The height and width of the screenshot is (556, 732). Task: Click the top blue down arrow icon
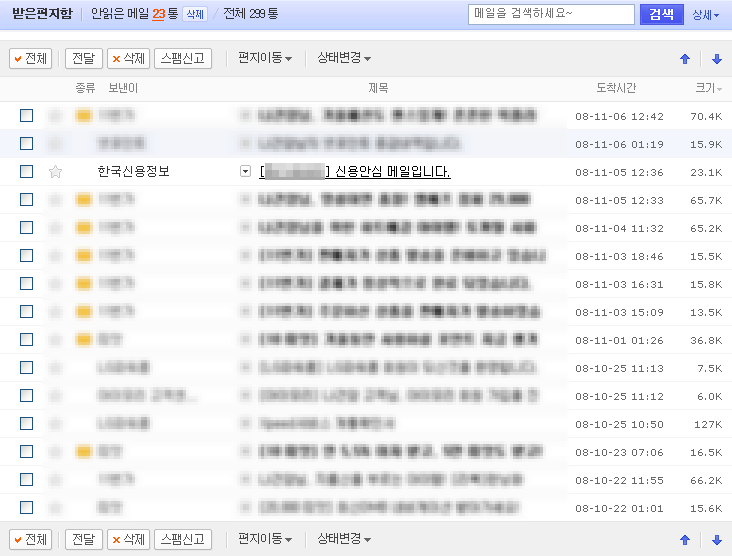(717, 59)
